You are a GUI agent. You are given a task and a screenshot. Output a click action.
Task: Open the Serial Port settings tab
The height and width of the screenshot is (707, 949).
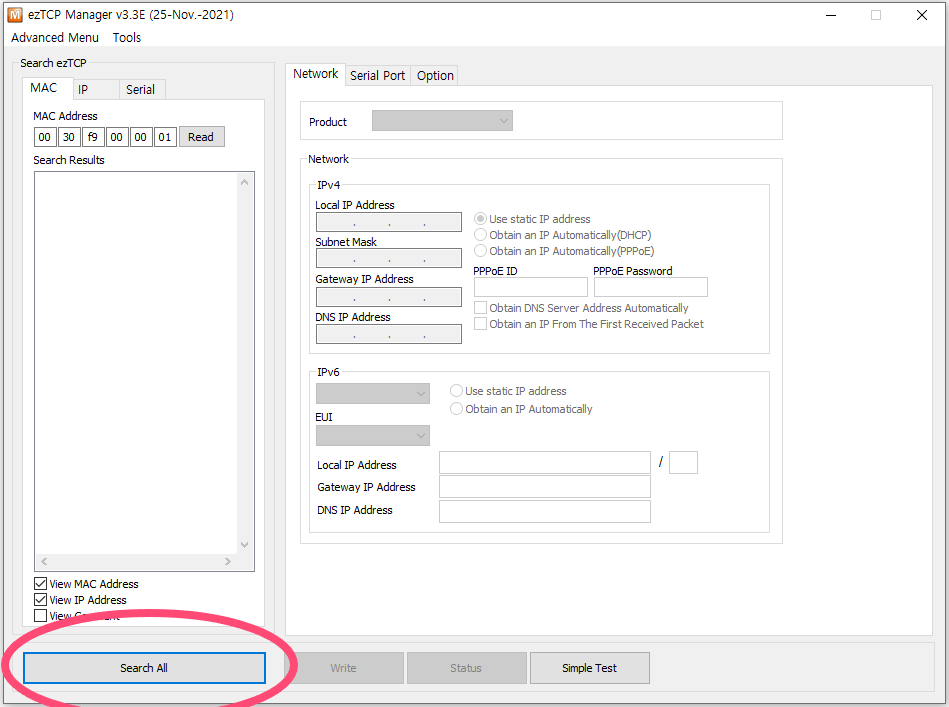(377, 76)
